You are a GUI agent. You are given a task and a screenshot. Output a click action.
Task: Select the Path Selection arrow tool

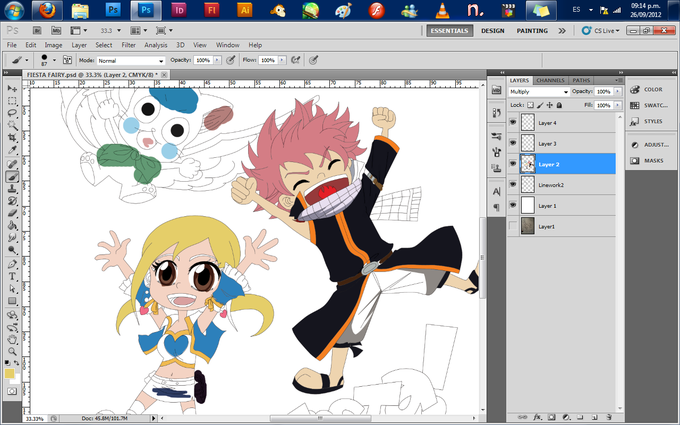tap(12, 288)
